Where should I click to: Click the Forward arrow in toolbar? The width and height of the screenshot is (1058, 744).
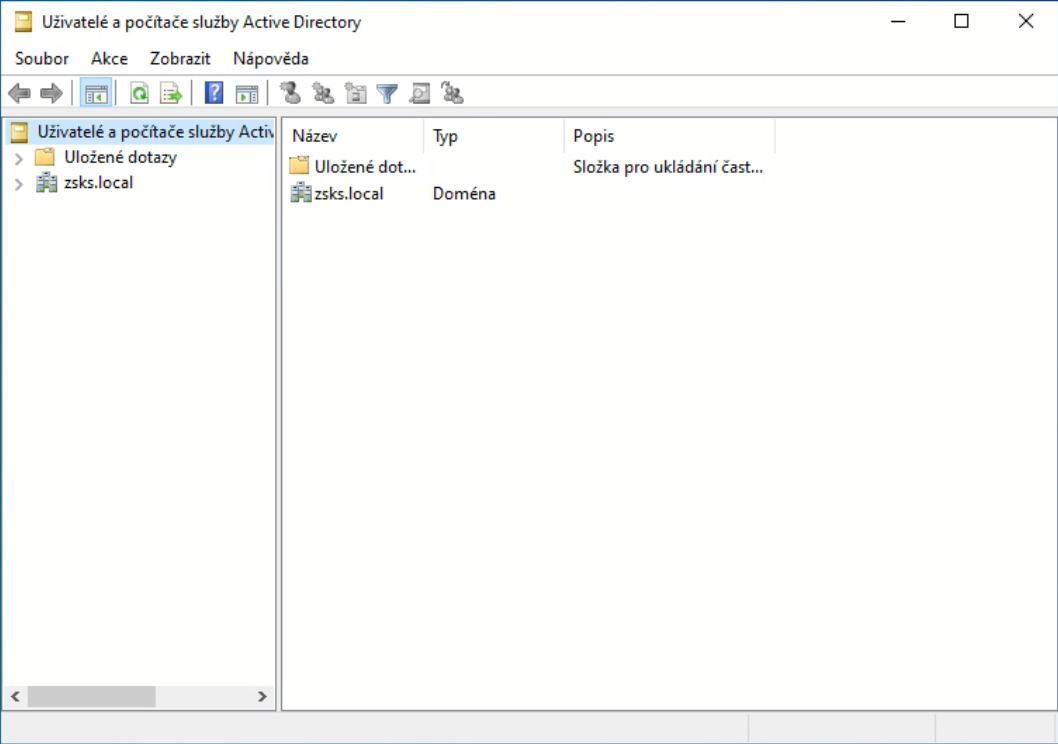pyautogui.click(x=51, y=93)
